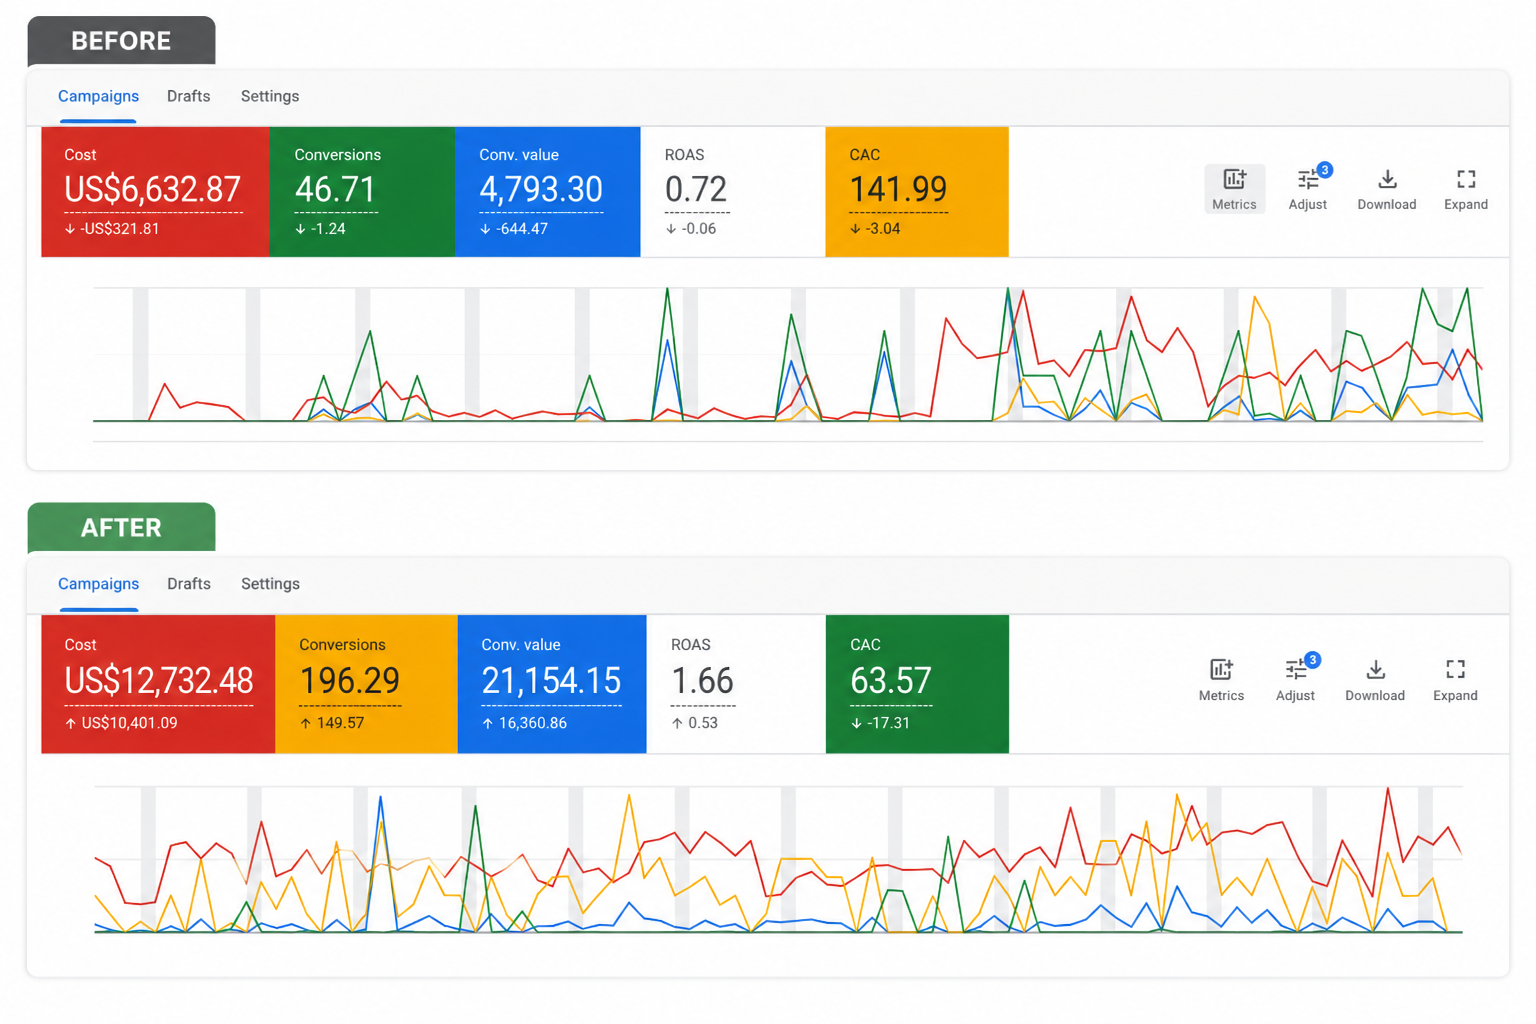Click Adjust icon in AFTER panel

1296,680
